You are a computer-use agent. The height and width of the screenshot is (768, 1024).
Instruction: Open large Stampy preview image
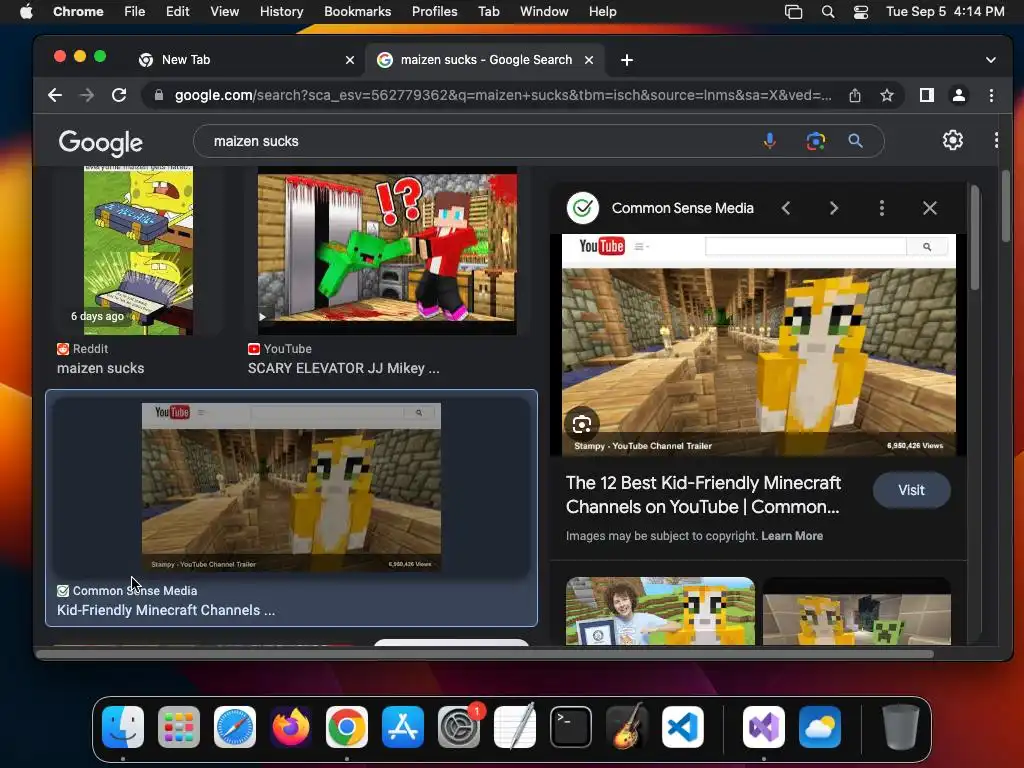[x=759, y=345]
